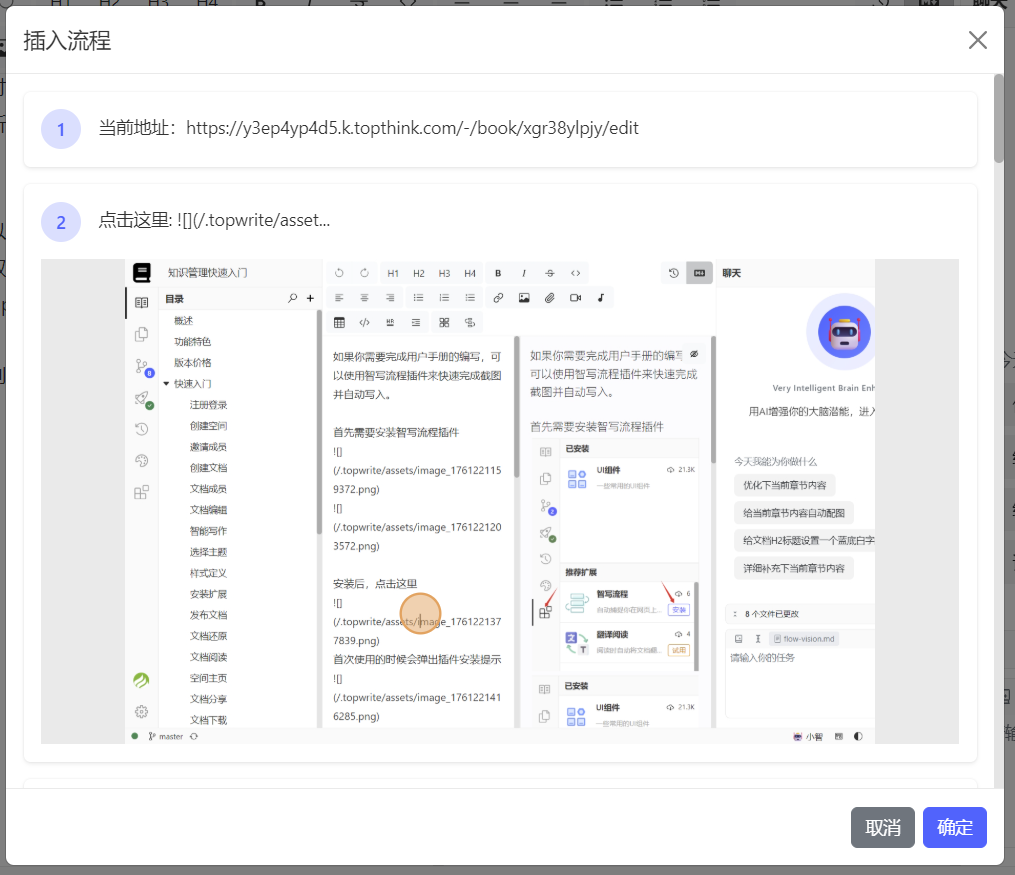
Task: Toggle the dark mode half-circle icon
Action: pos(857,736)
